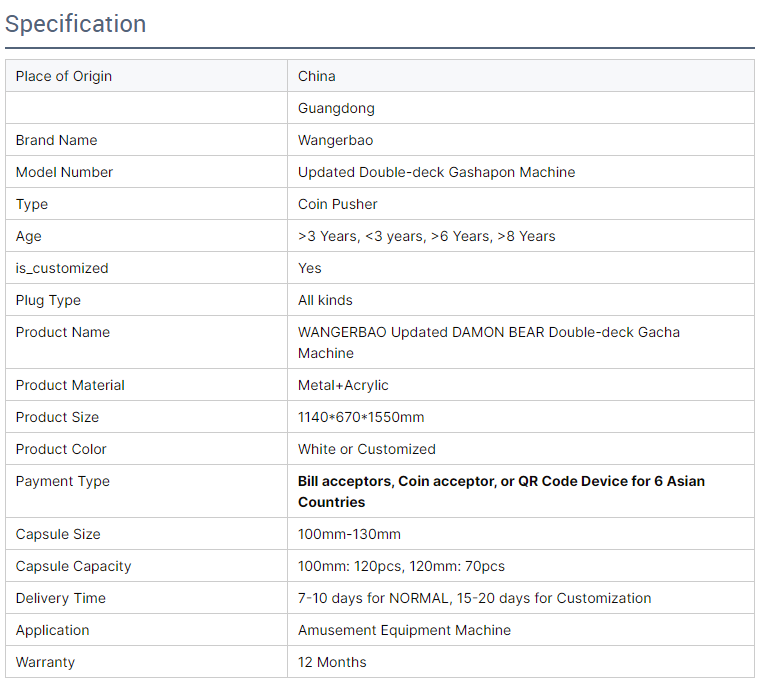Select the 'Product Name' label
The image size is (763, 696).
pyautogui.click(x=63, y=332)
